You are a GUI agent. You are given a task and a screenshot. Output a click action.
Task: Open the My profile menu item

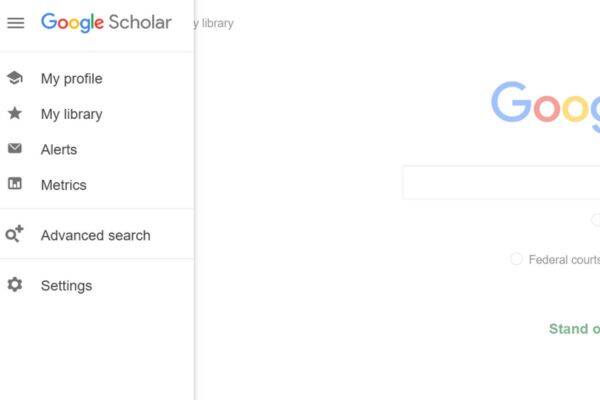(x=71, y=79)
